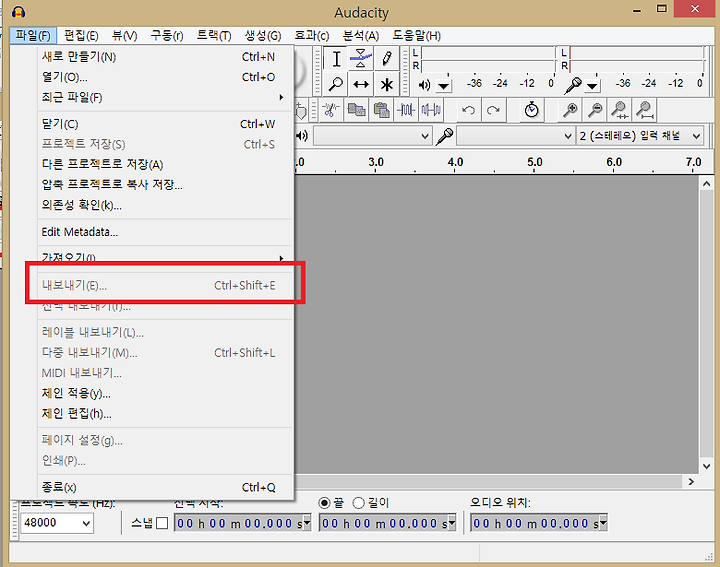Click the Fit Selection zoom icon
This screenshot has width=720, height=567.
(x=620, y=110)
